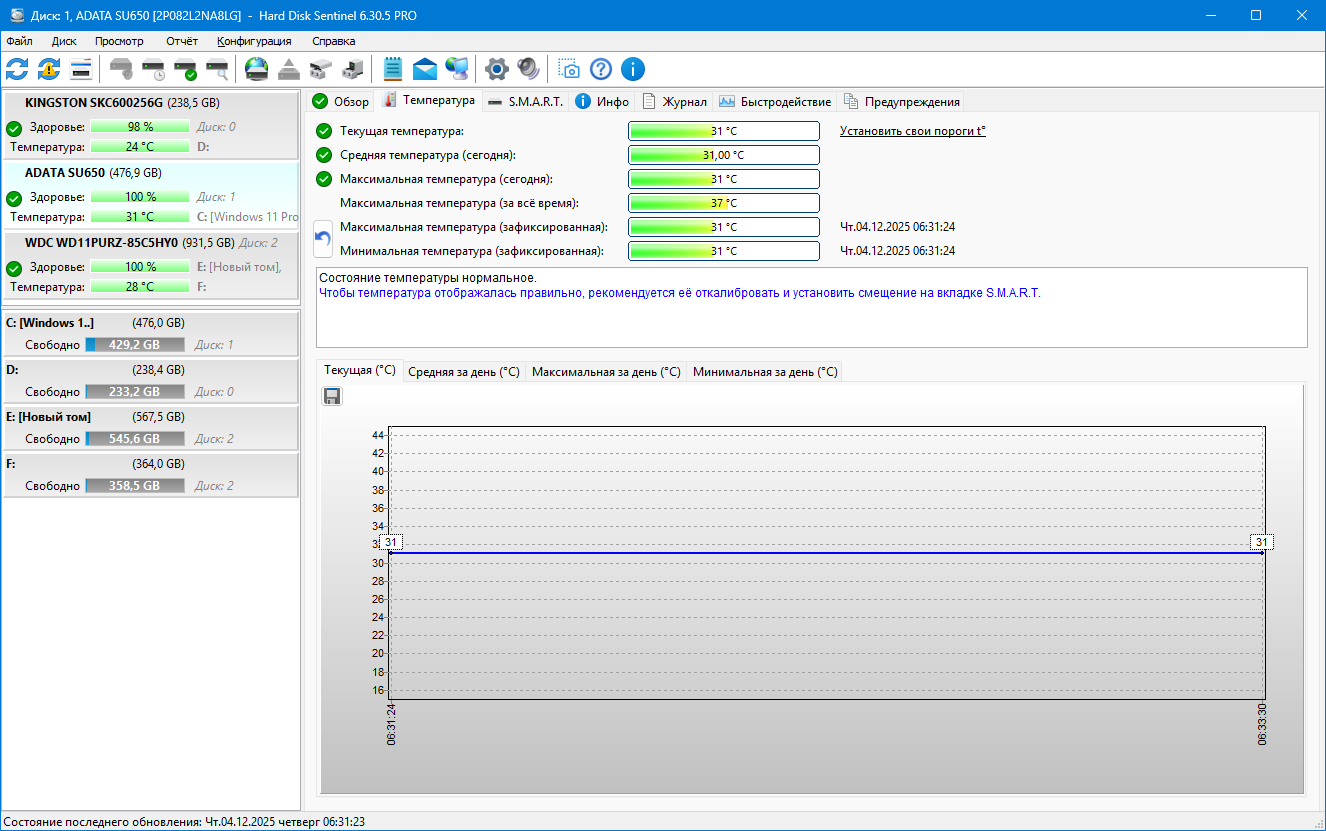The height and width of the screenshot is (831, 1326).
Task: Take a screenshot with the camera icon
Action: tap(568, 69)
